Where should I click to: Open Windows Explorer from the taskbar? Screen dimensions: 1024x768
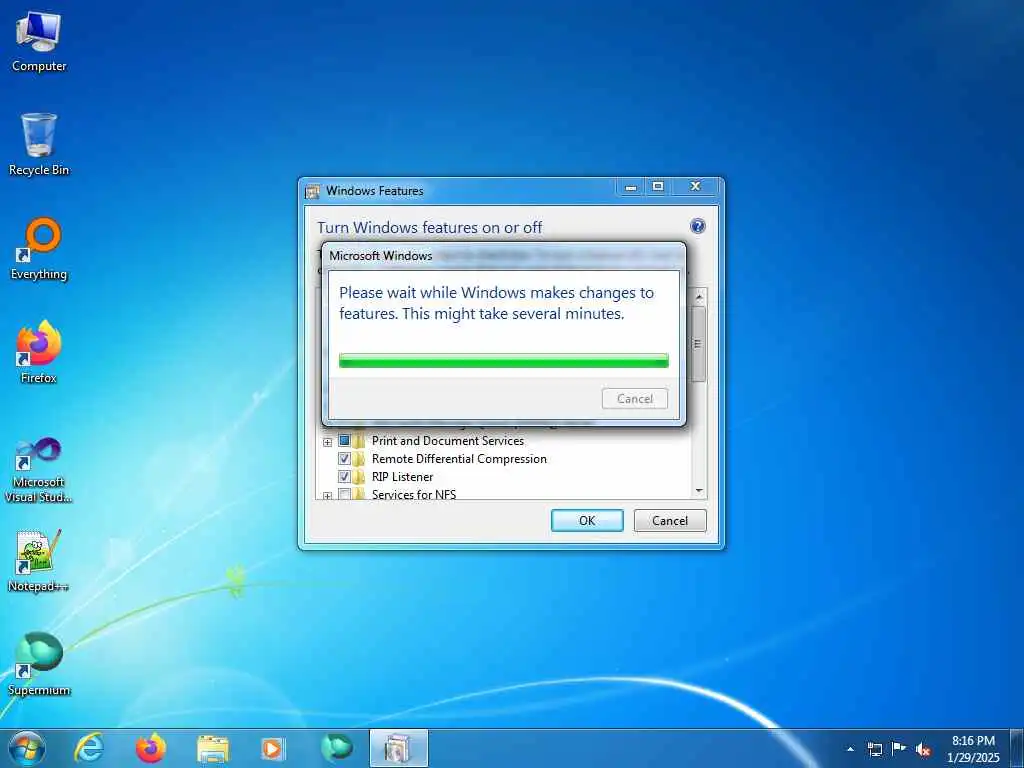point(212,749)
